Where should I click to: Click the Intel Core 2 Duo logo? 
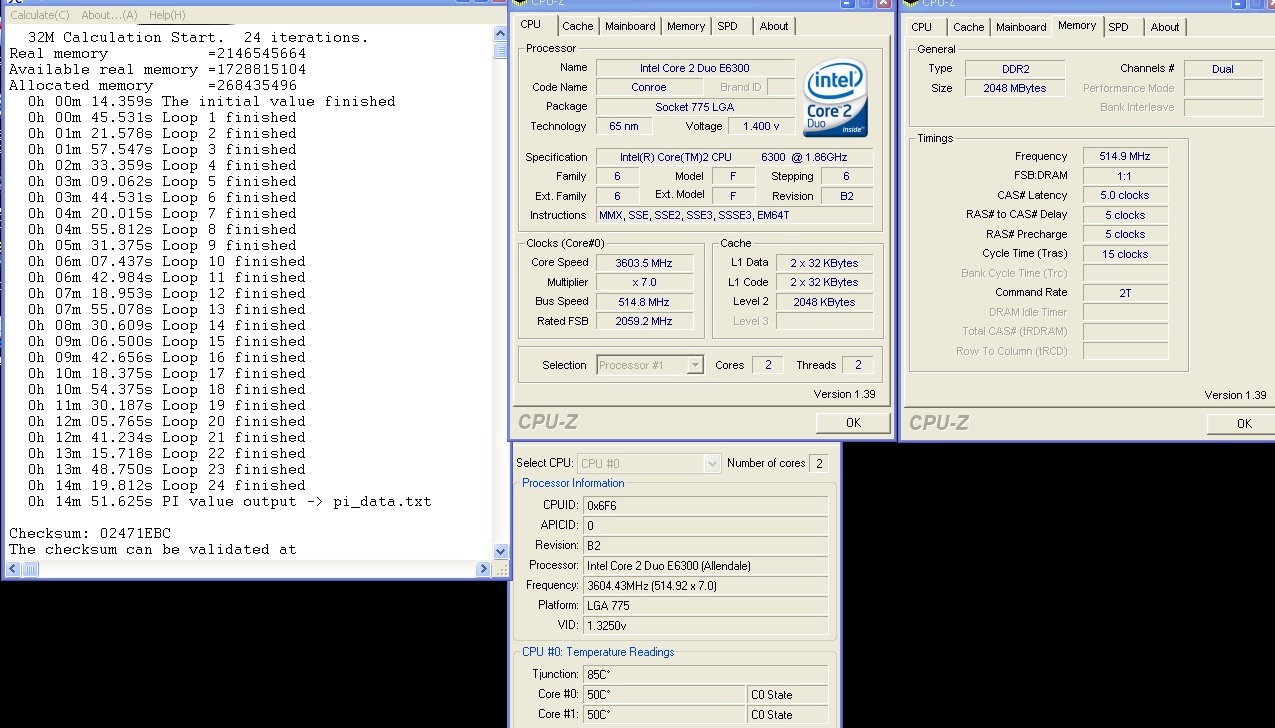click(x=835, y=99)
